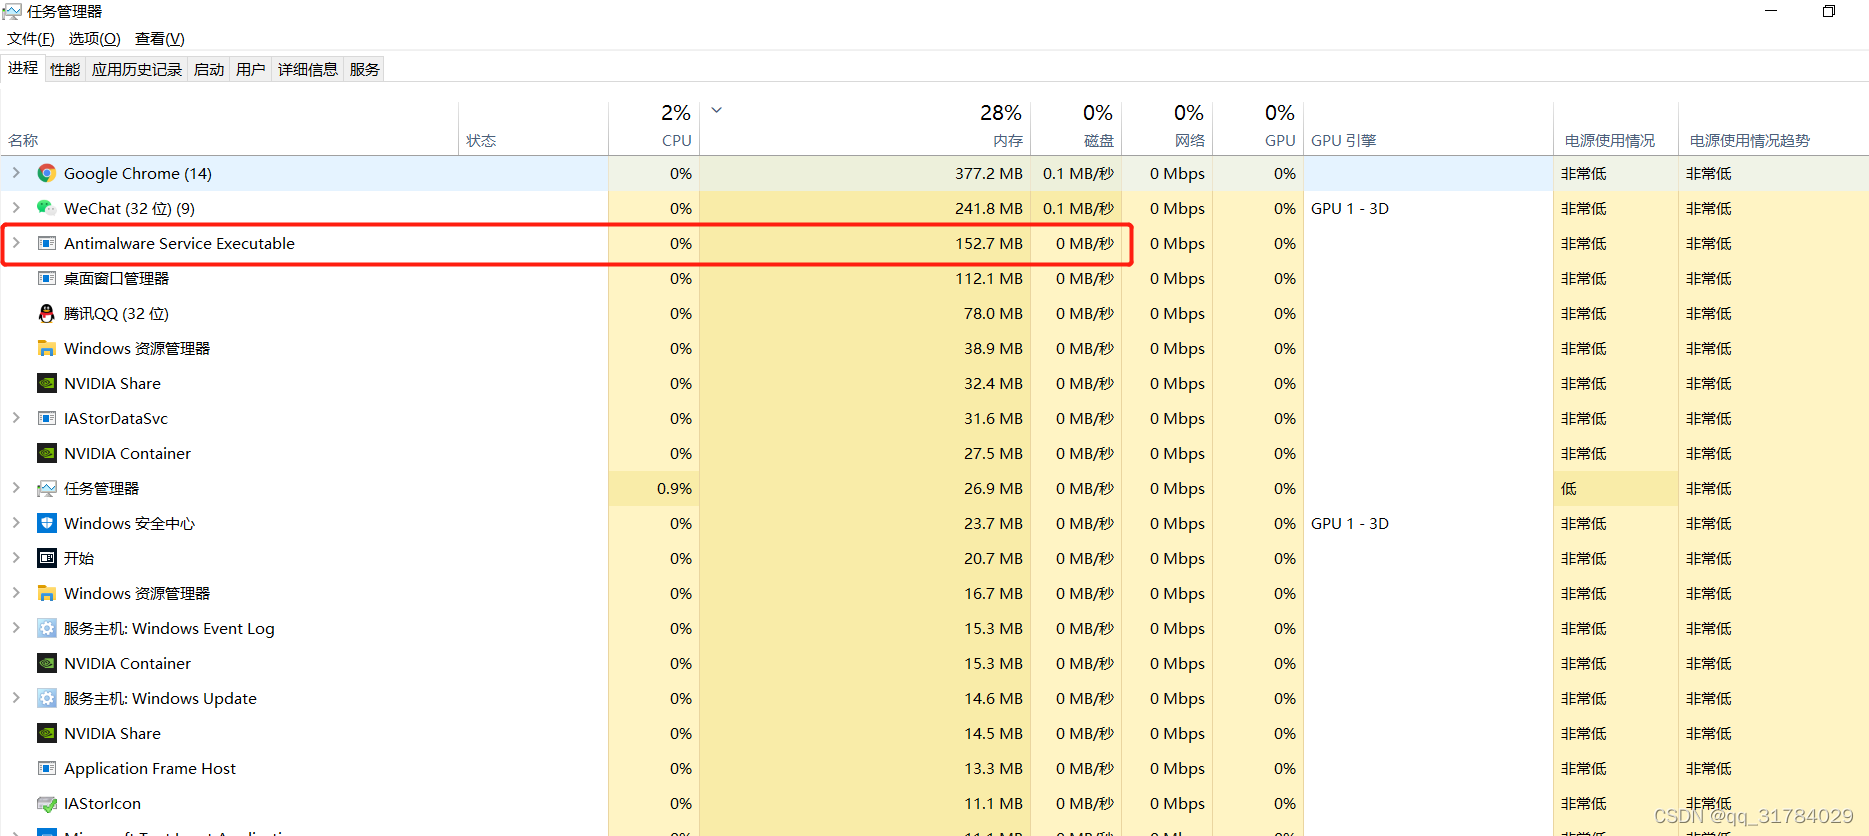1869x836 pixels.
Task: Sort by the CPU column header
Action: (x=654, y=128)
